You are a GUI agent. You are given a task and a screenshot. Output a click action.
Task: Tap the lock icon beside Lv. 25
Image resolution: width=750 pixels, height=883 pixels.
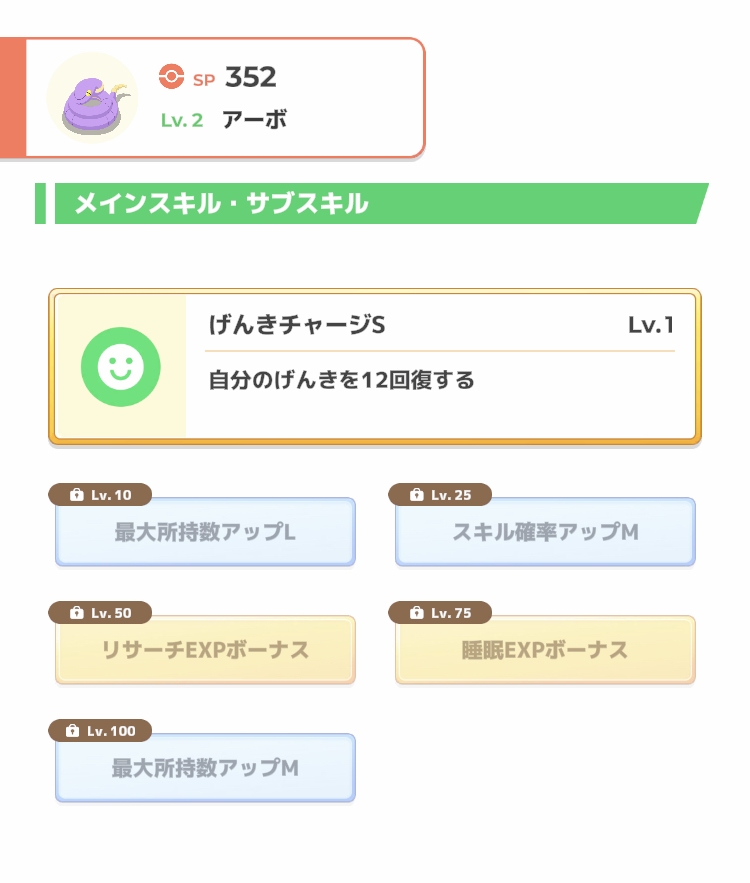(x=416, y=495)
